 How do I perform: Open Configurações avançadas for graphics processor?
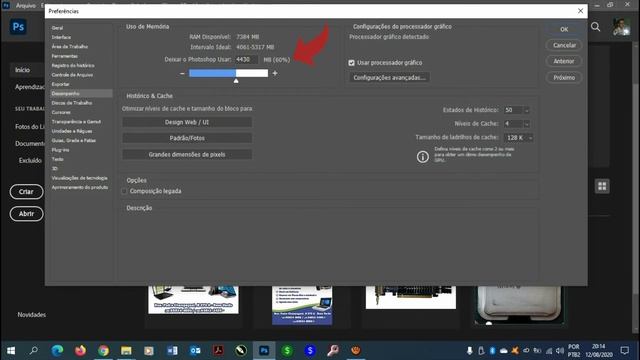coord(389,78)
